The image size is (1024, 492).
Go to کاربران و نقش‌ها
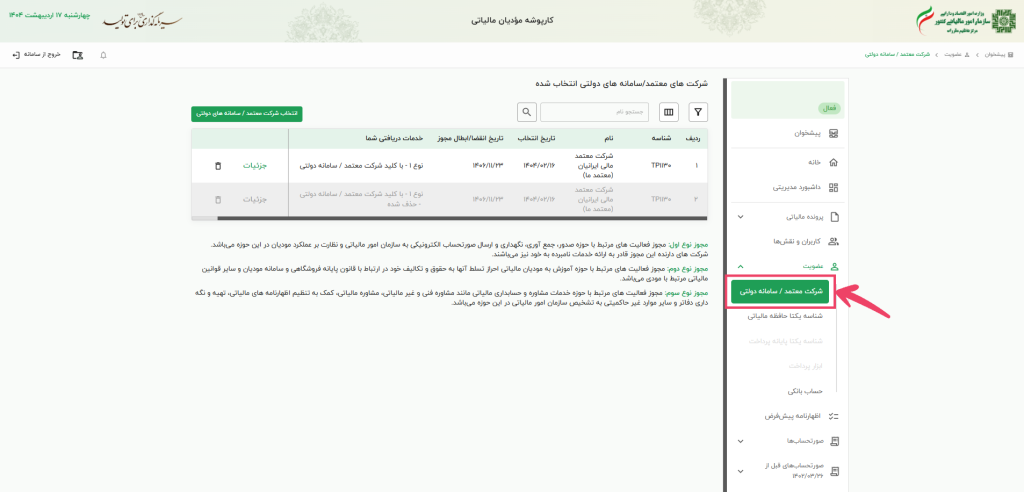[797, 241]
